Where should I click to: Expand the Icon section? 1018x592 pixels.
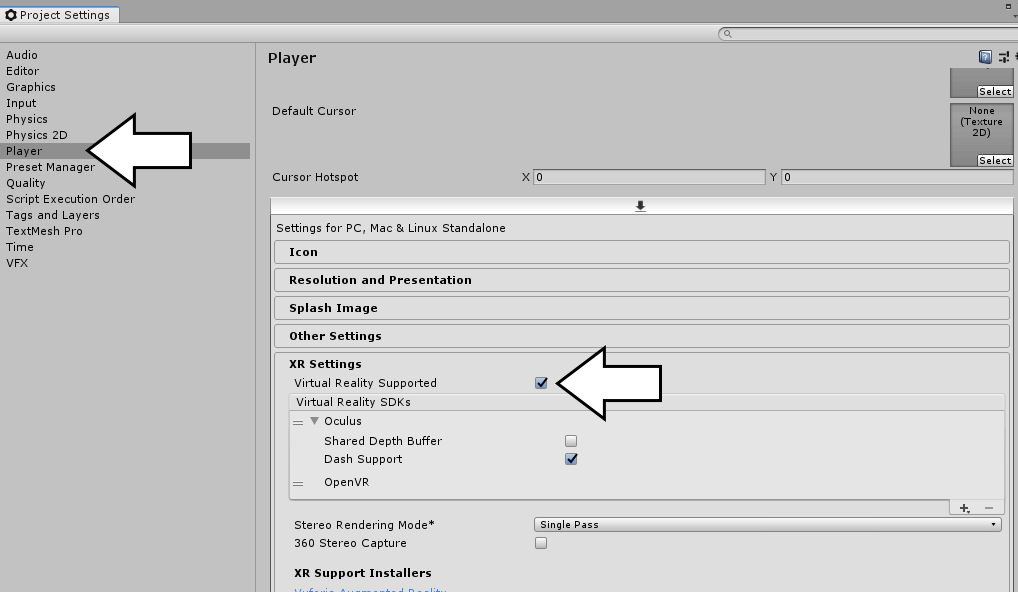[x=641, y=252]
